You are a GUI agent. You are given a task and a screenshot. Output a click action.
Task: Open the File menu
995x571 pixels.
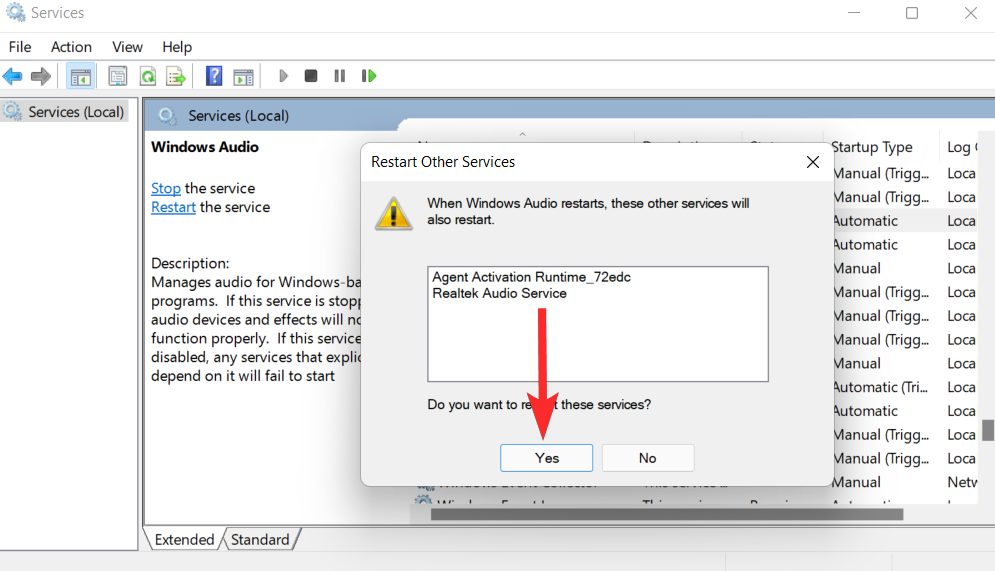coord(20,47)
